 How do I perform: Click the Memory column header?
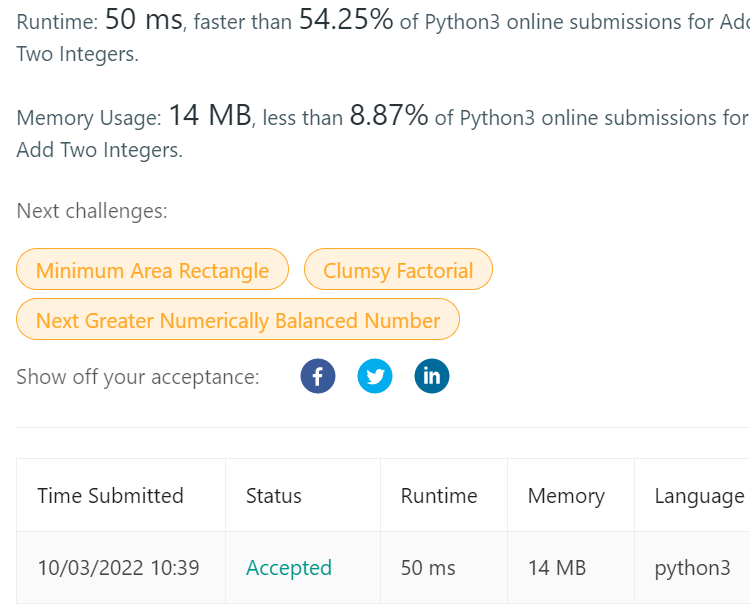point(566,496)
